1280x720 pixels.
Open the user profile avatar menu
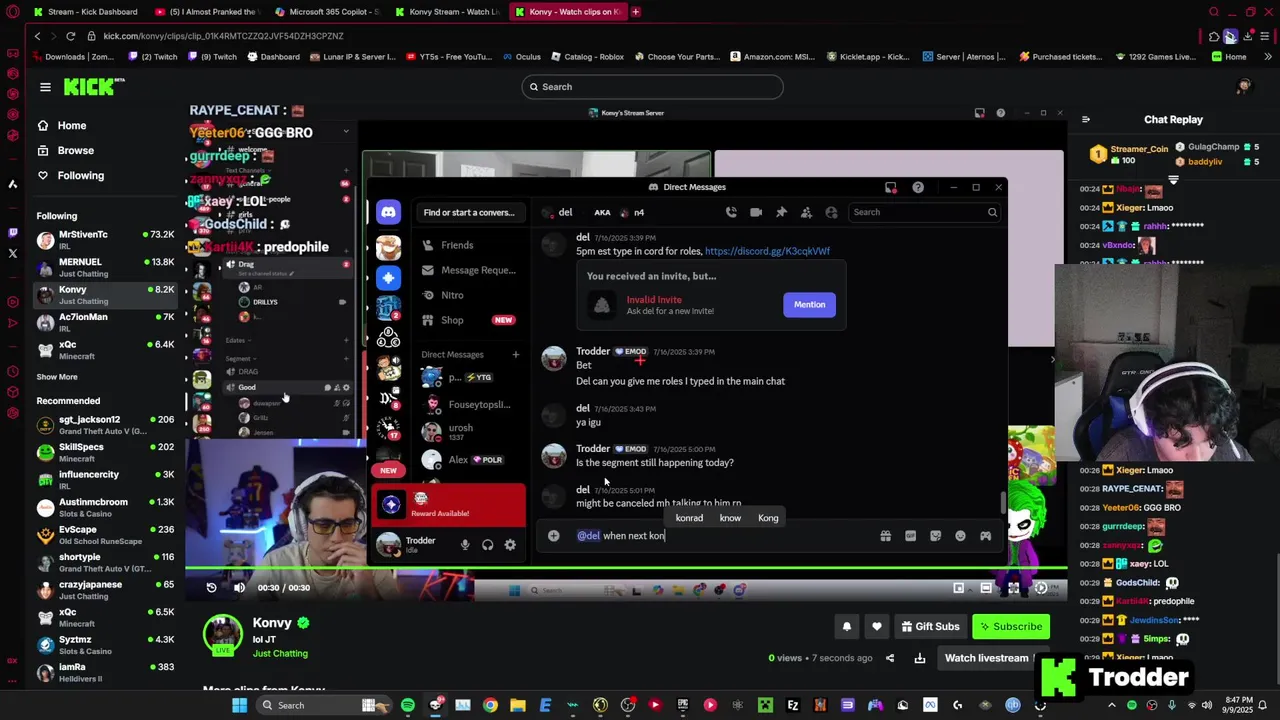(1243, 87)
